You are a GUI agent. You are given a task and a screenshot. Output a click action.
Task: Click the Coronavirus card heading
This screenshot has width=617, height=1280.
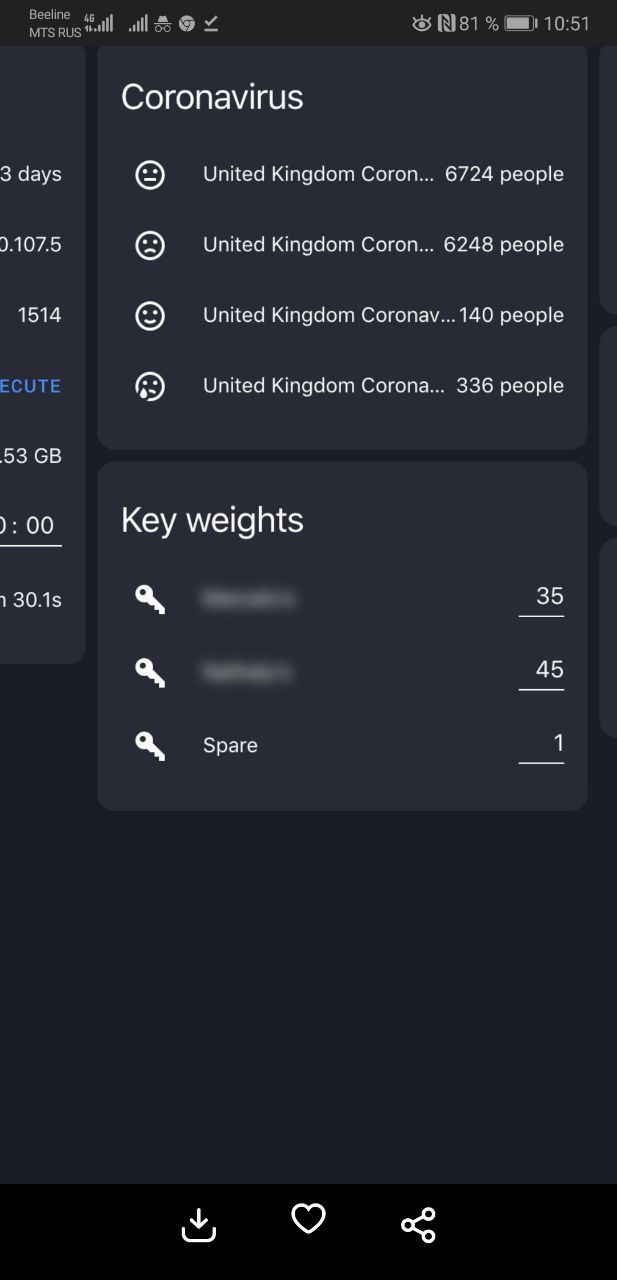212,97
